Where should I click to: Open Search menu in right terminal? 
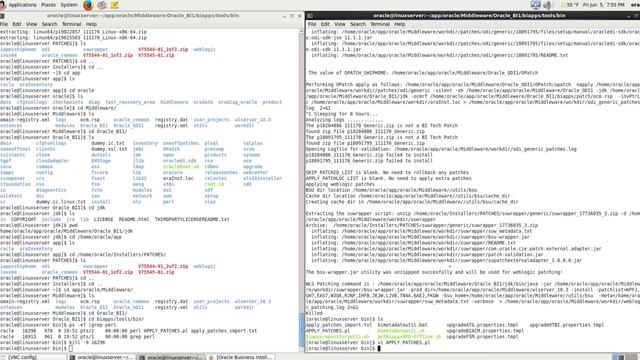coord(358,24)
